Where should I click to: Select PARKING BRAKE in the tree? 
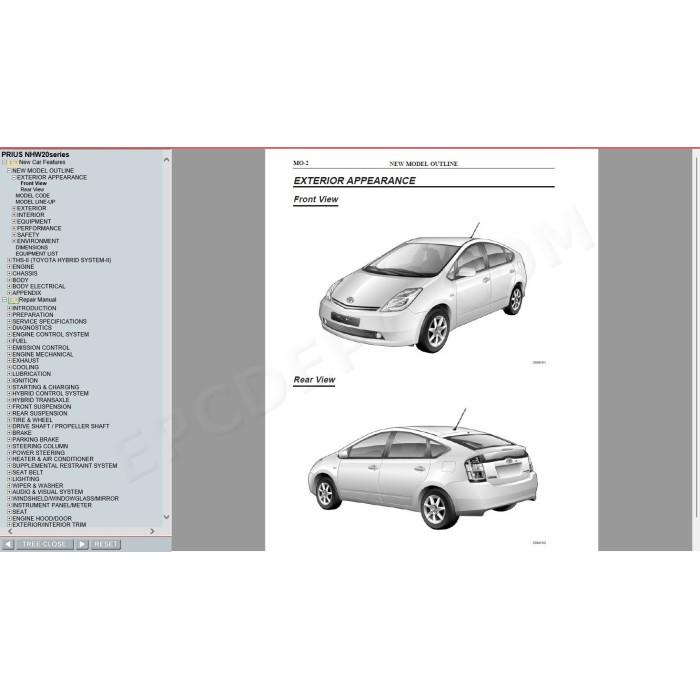36,440
